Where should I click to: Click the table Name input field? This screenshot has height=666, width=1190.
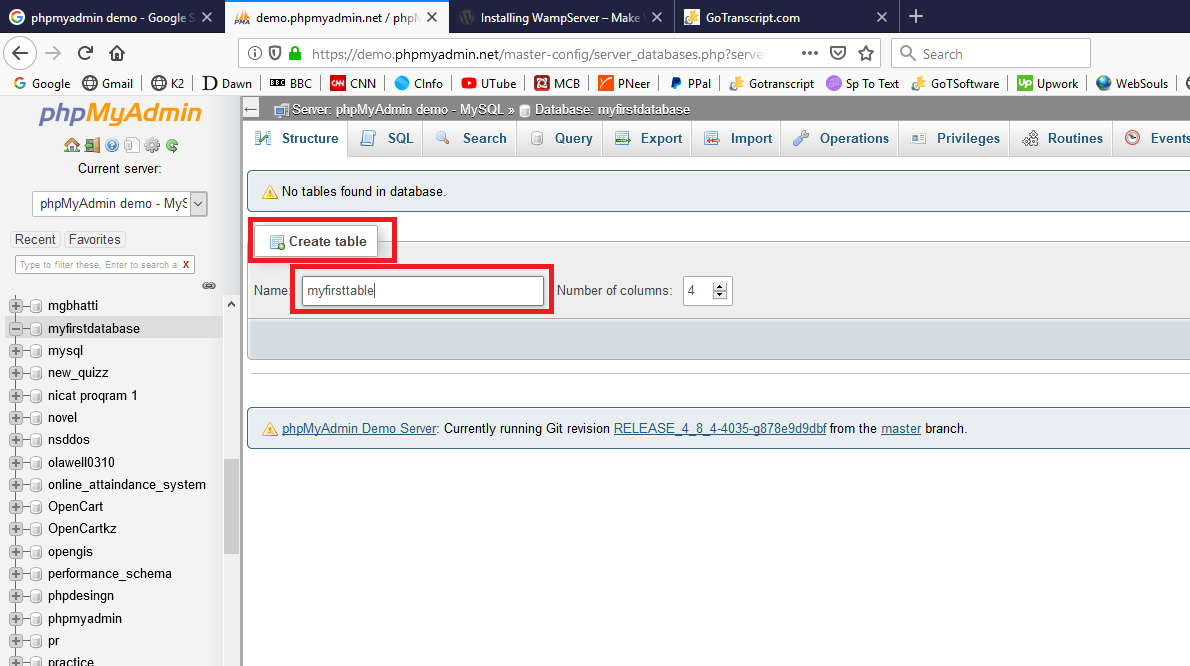pos(422,290)
